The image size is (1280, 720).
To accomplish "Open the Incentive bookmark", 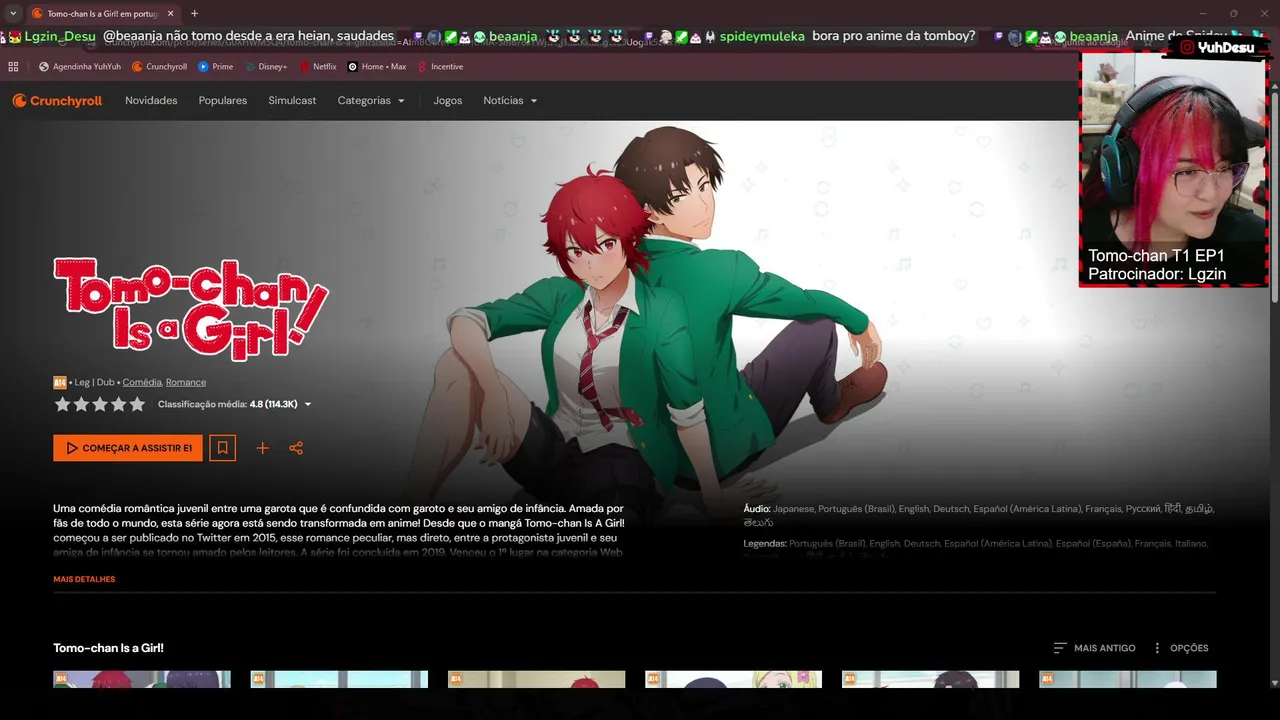I will pyautogui.click(x=440, y=67).
